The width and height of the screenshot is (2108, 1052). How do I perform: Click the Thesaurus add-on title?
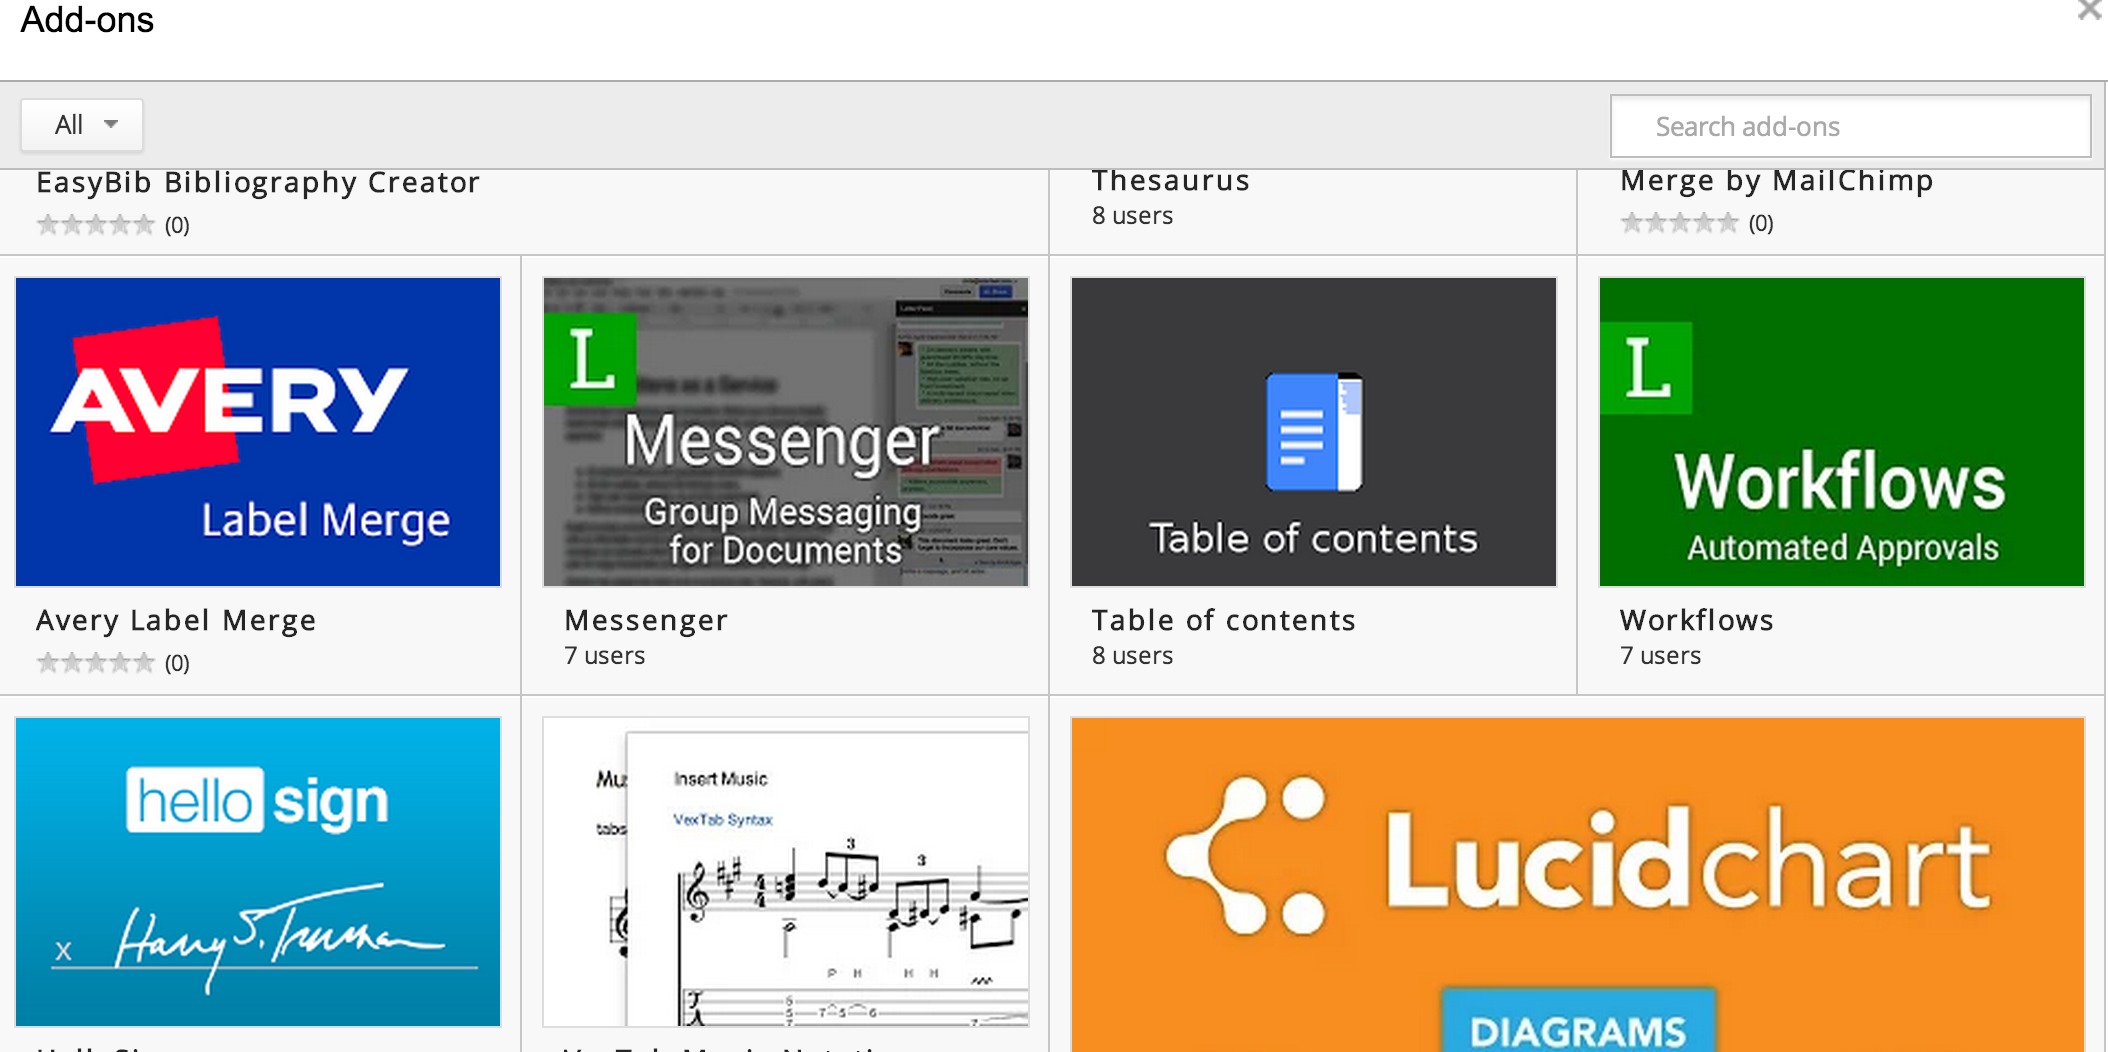click(1171, 181)
